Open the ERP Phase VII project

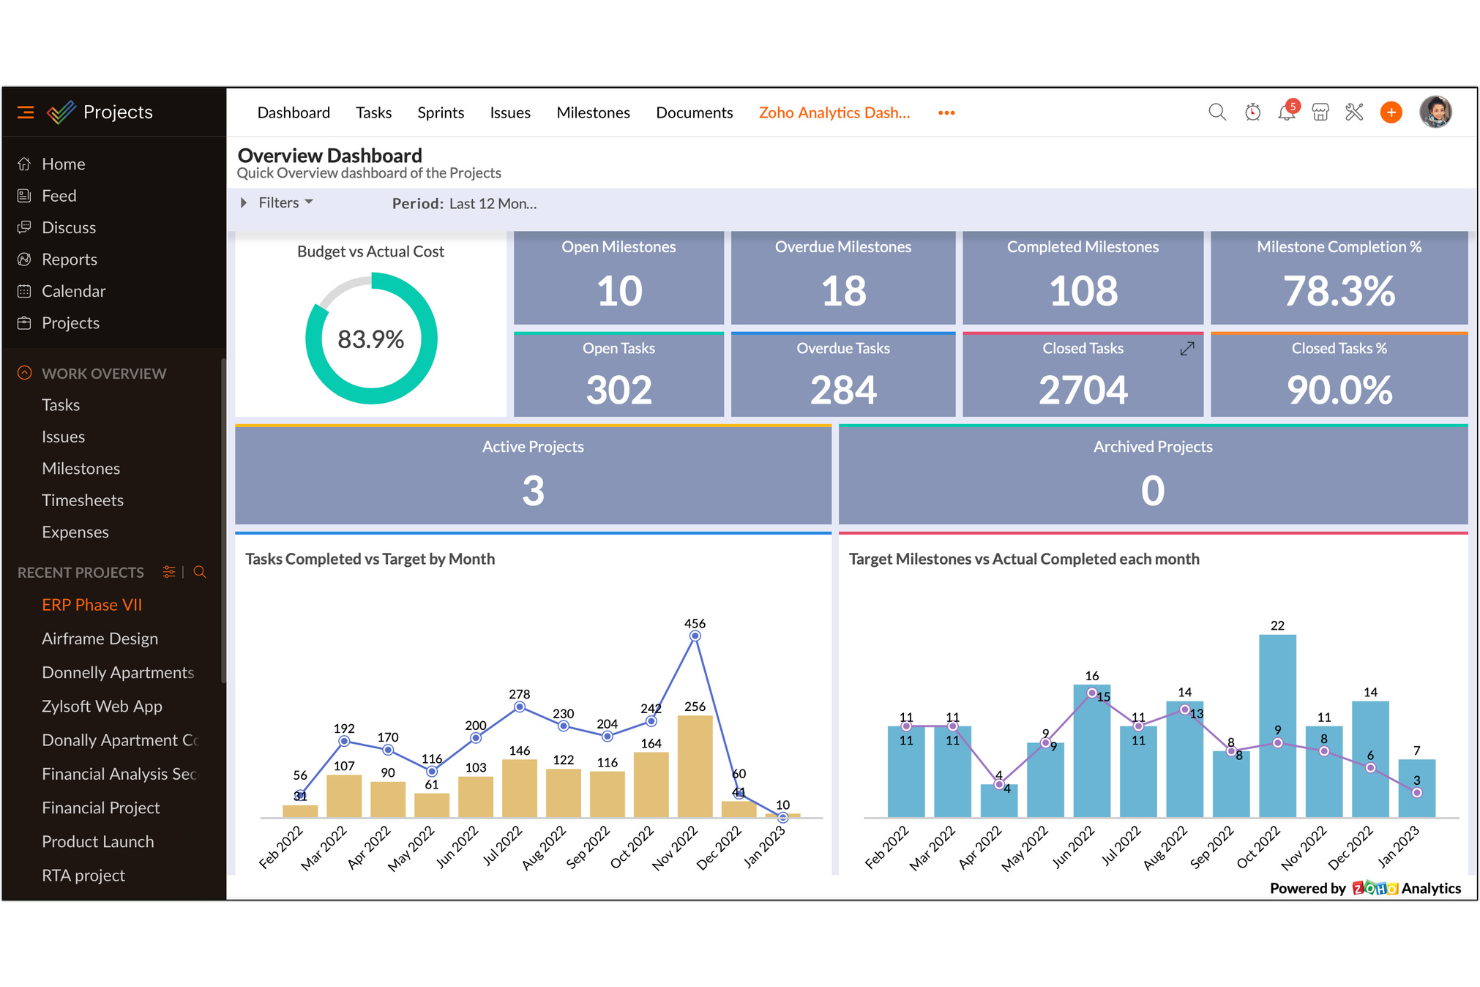coord(92,605)
